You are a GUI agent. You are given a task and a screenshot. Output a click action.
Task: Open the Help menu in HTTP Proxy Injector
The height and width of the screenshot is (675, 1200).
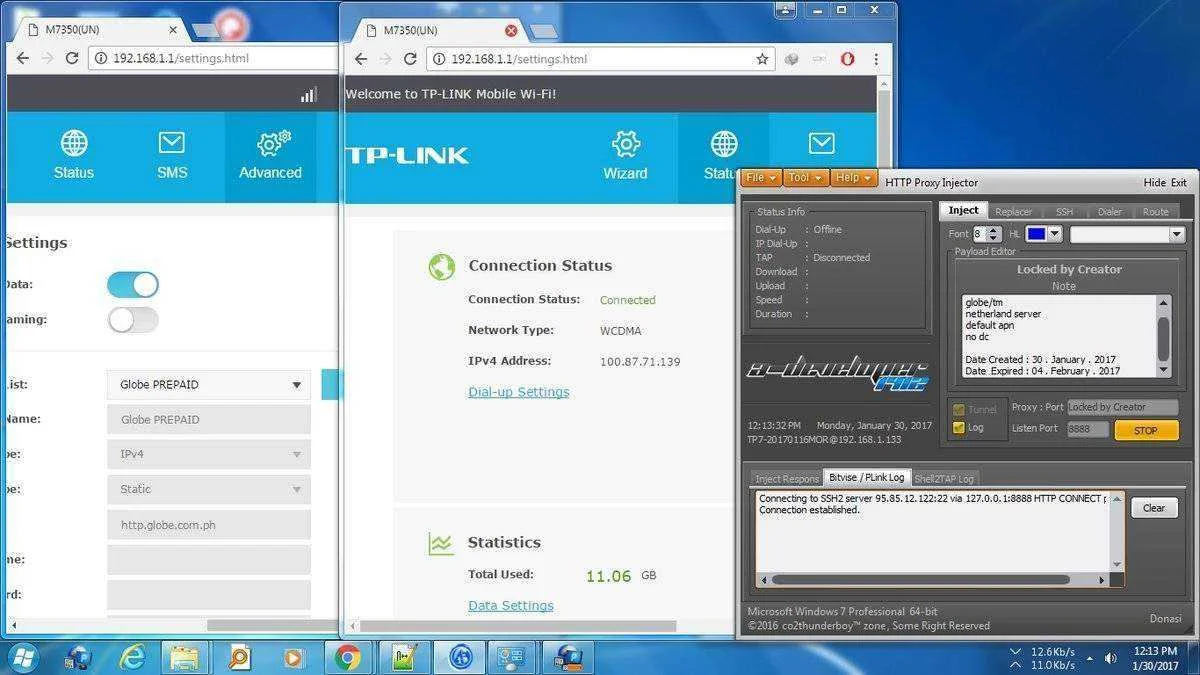[854, 178]
